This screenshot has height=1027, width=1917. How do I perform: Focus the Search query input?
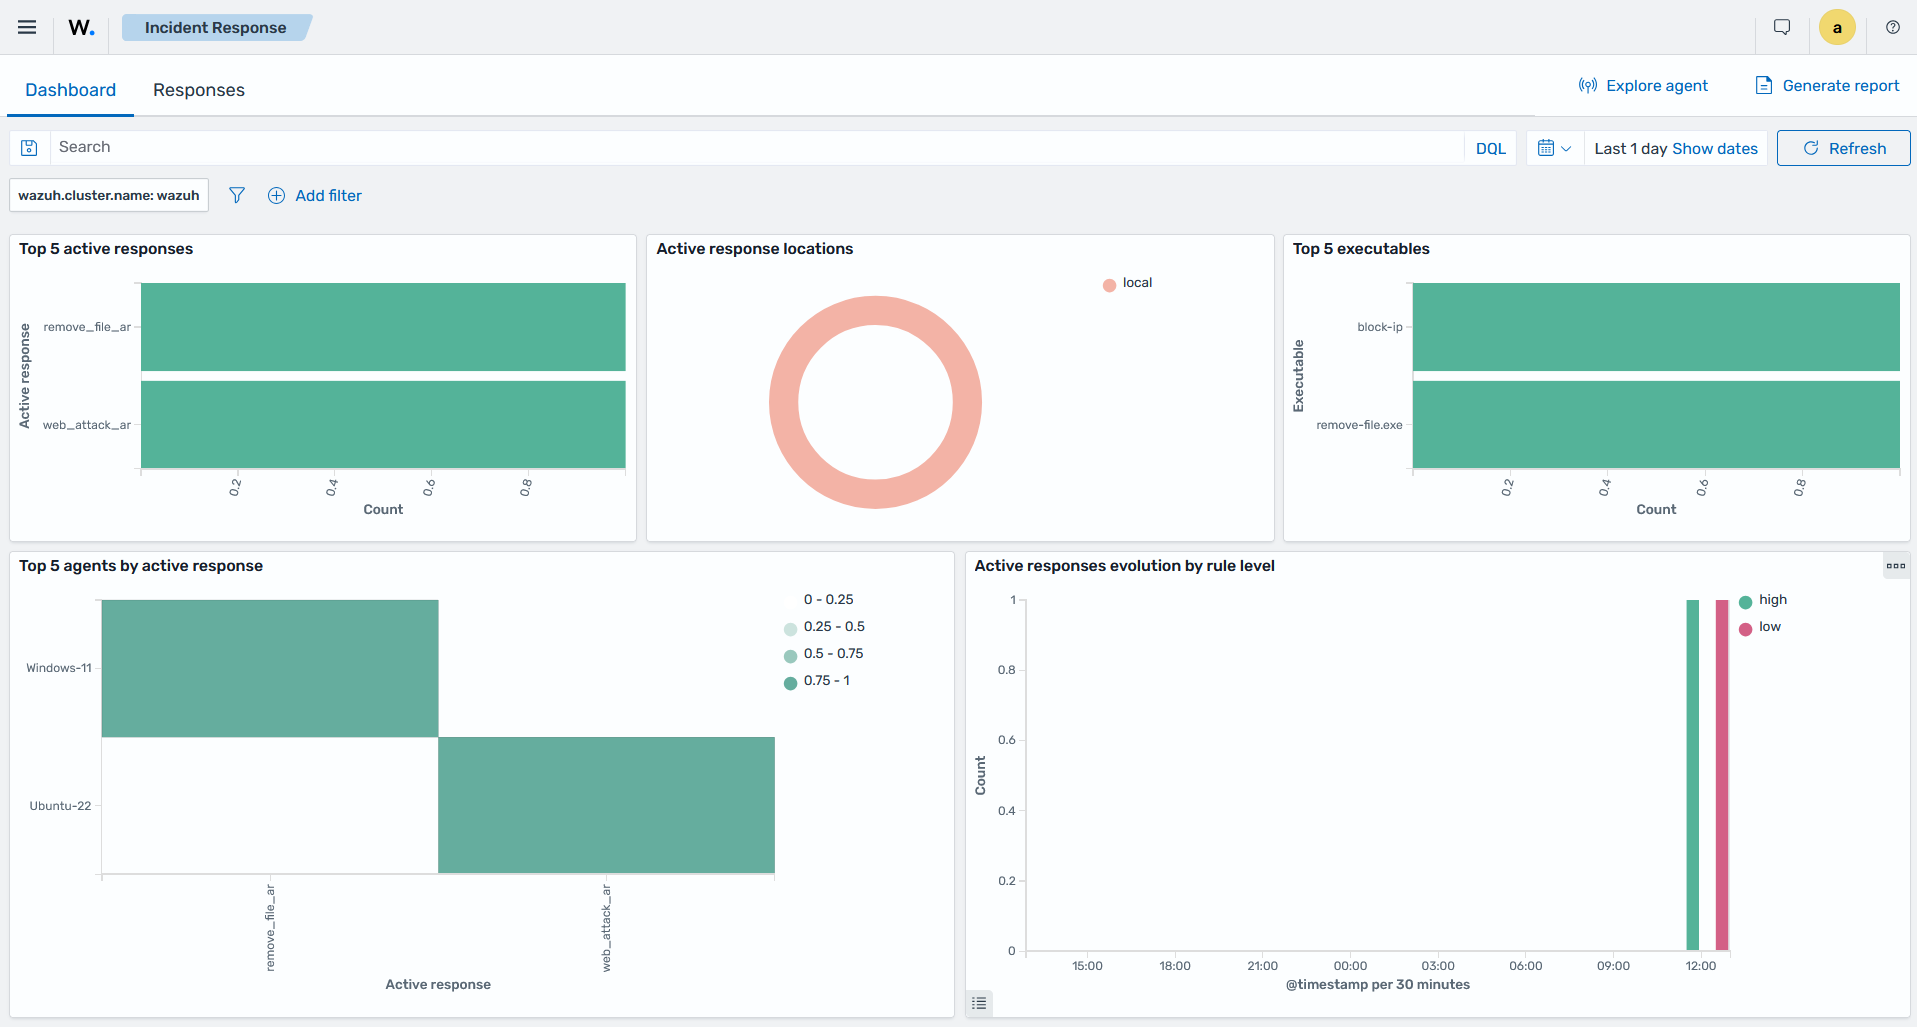756,148
